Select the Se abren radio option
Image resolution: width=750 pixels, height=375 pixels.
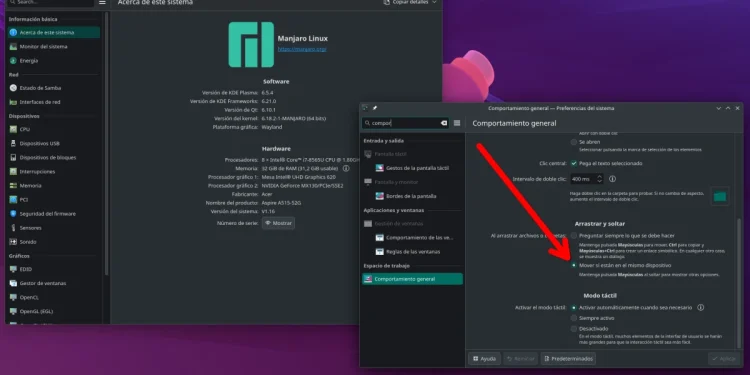pos(574,142)
